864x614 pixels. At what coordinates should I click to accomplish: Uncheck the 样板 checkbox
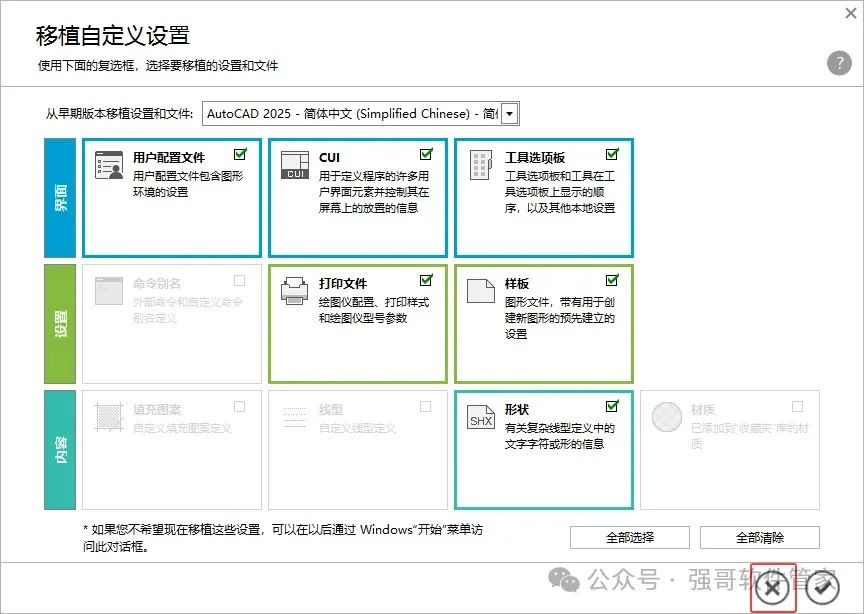(x=612, y=281)
